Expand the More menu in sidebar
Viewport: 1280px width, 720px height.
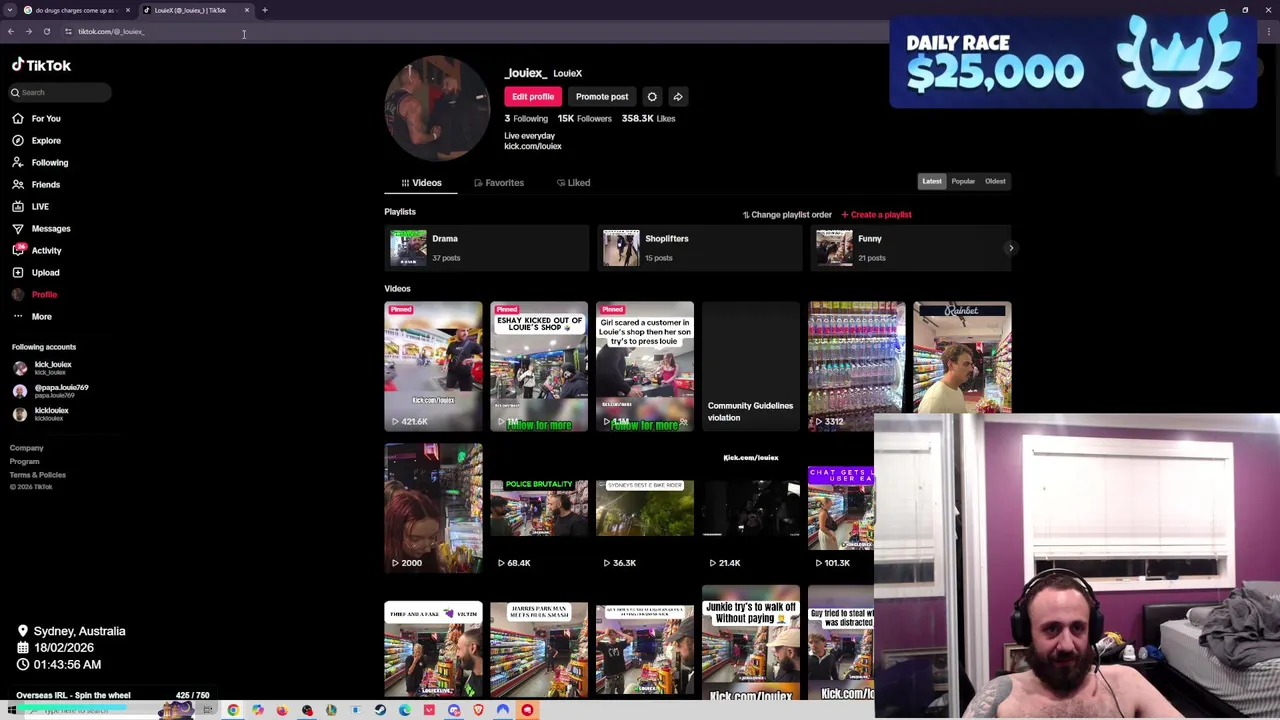tap(32, 316)
